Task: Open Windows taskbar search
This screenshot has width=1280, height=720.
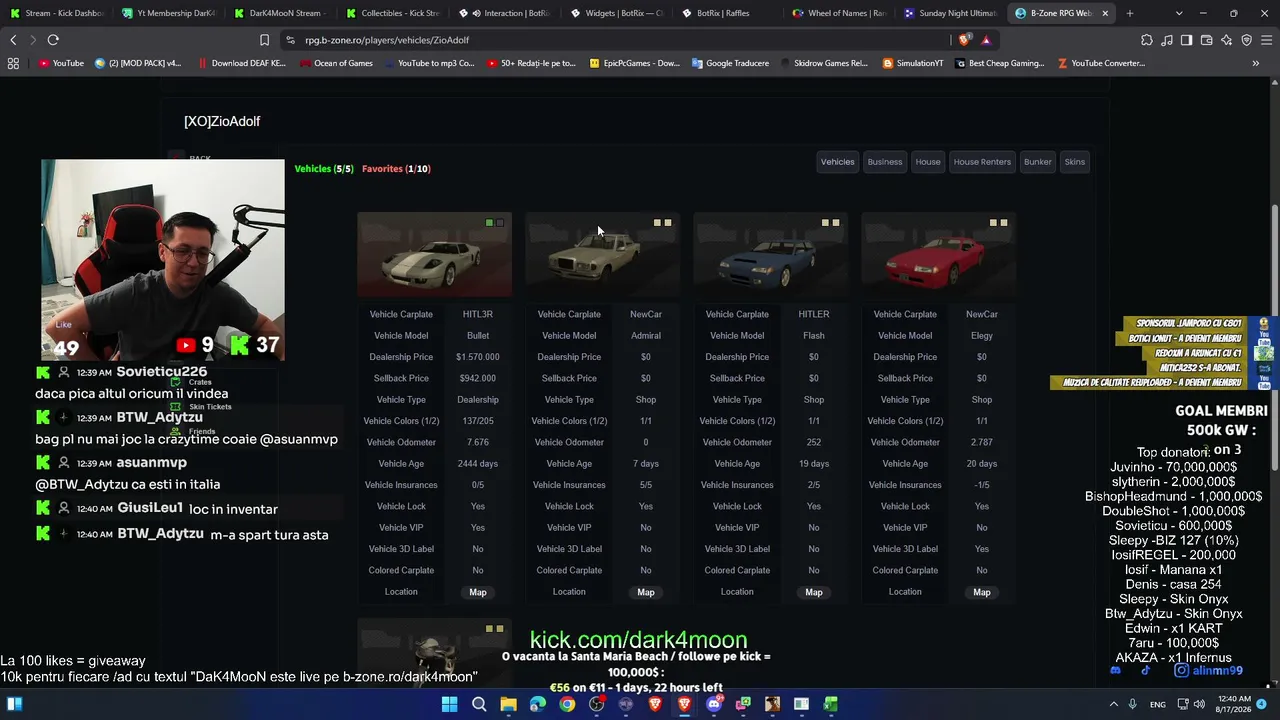Action: pyautogui.click(x=479, y=704)
